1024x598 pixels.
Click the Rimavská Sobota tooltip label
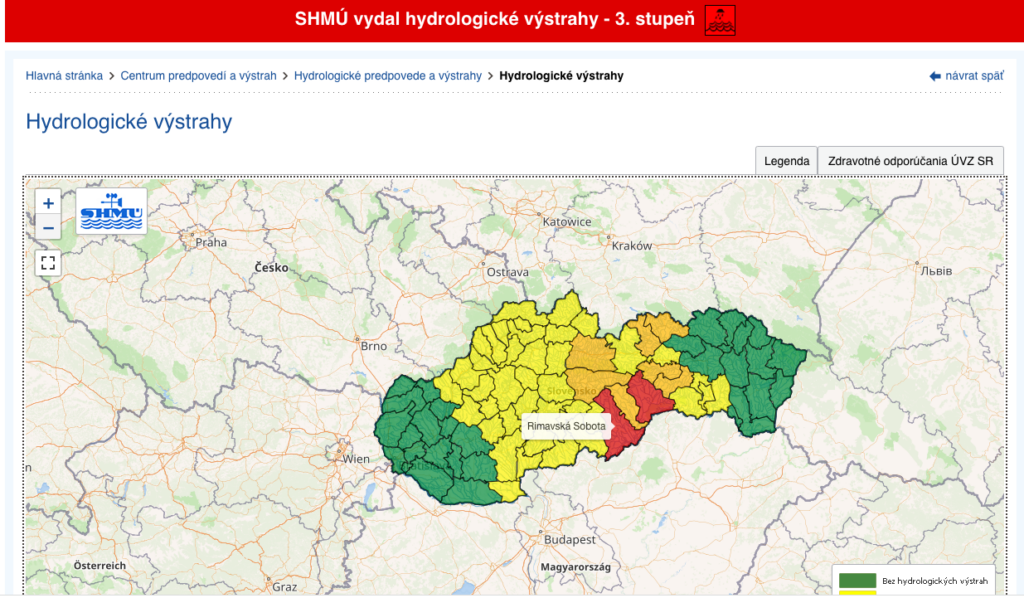click(x=565, y=426)
